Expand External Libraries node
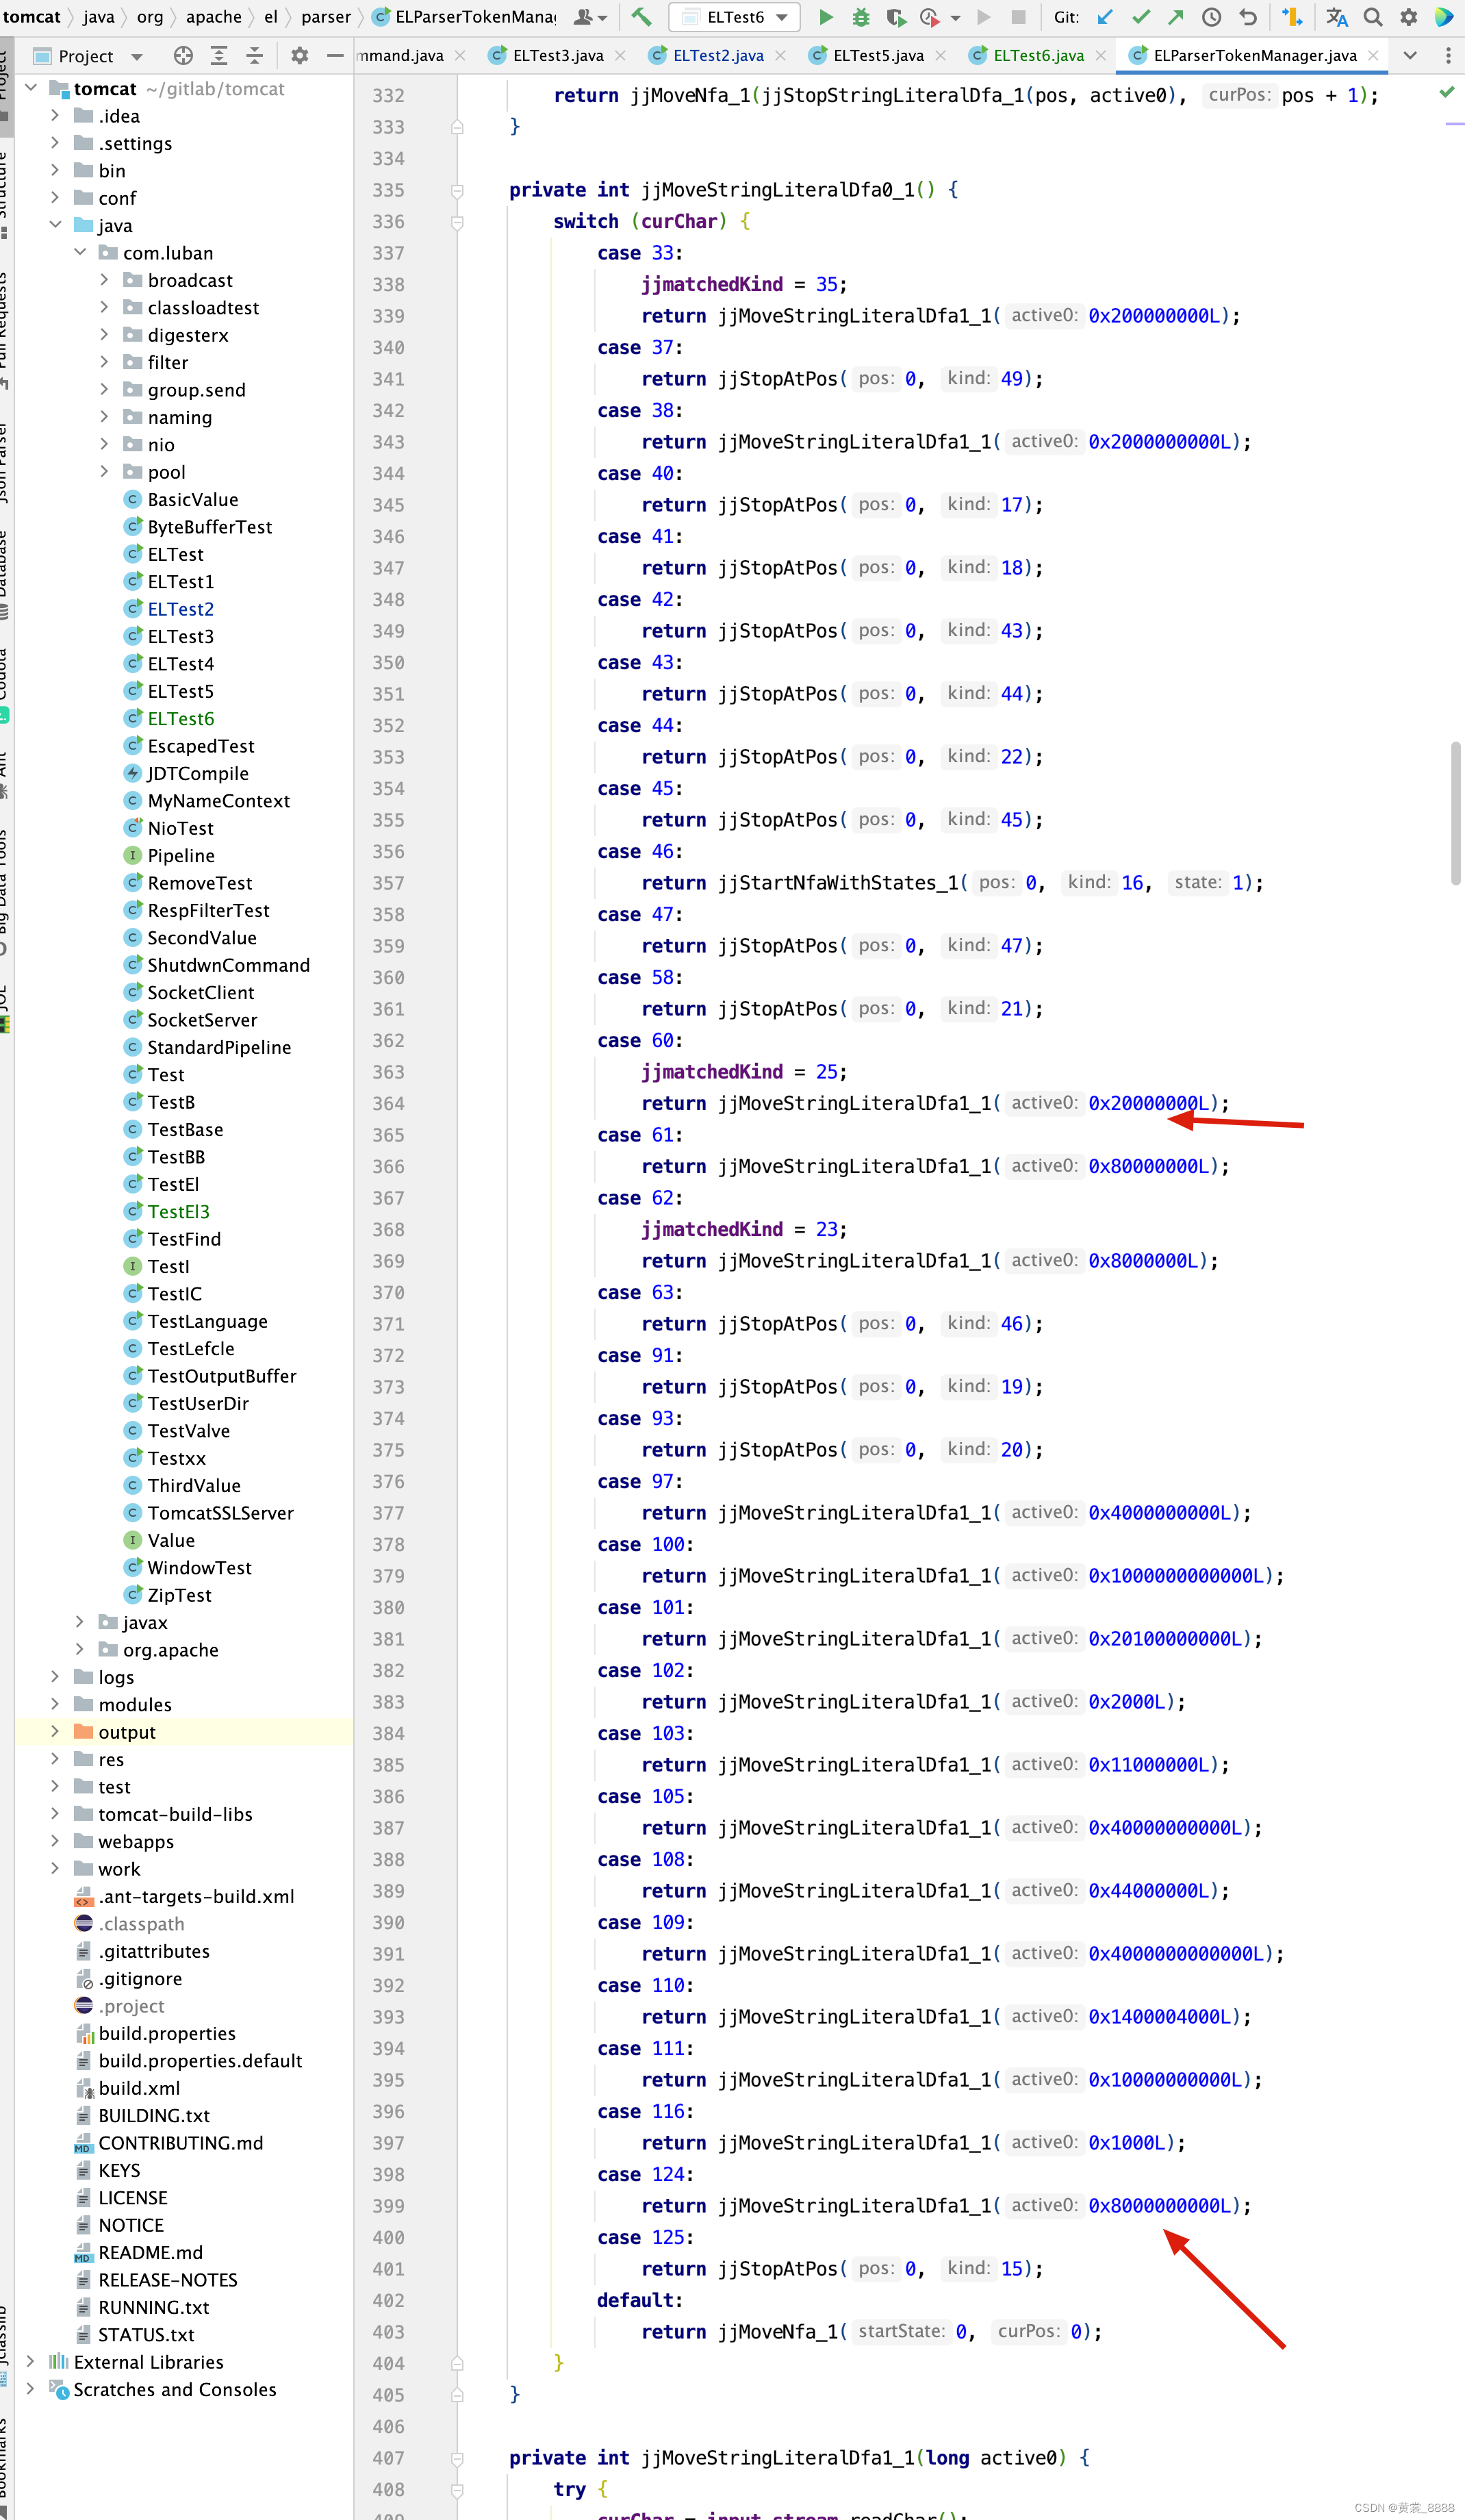 31,2361
